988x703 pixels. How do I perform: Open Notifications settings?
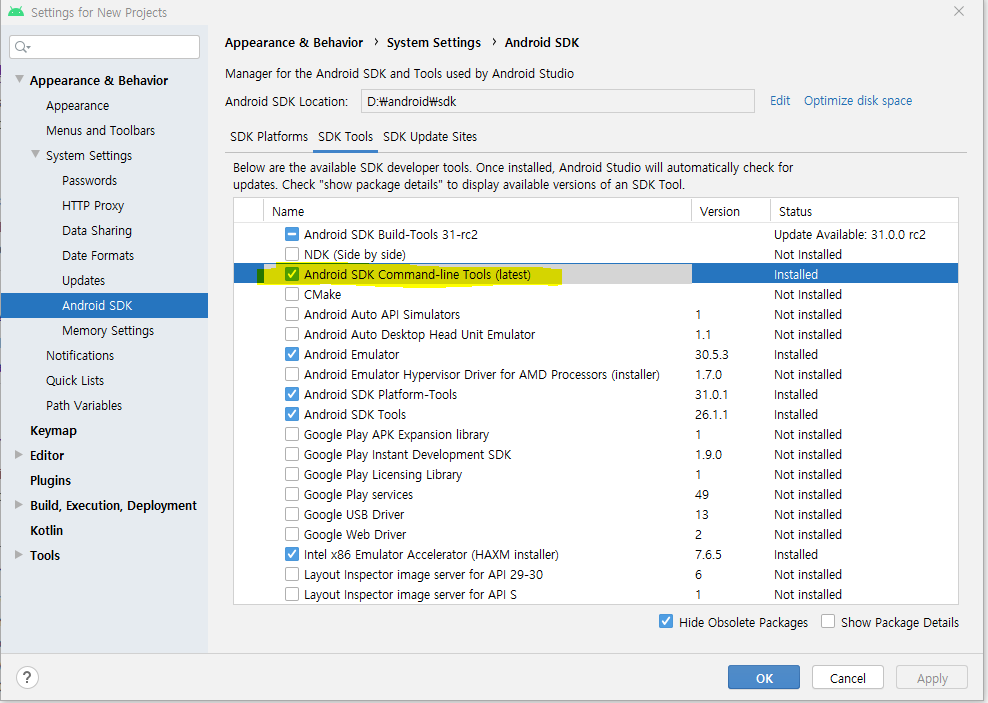pyautogui.click(x=80, y=355)
